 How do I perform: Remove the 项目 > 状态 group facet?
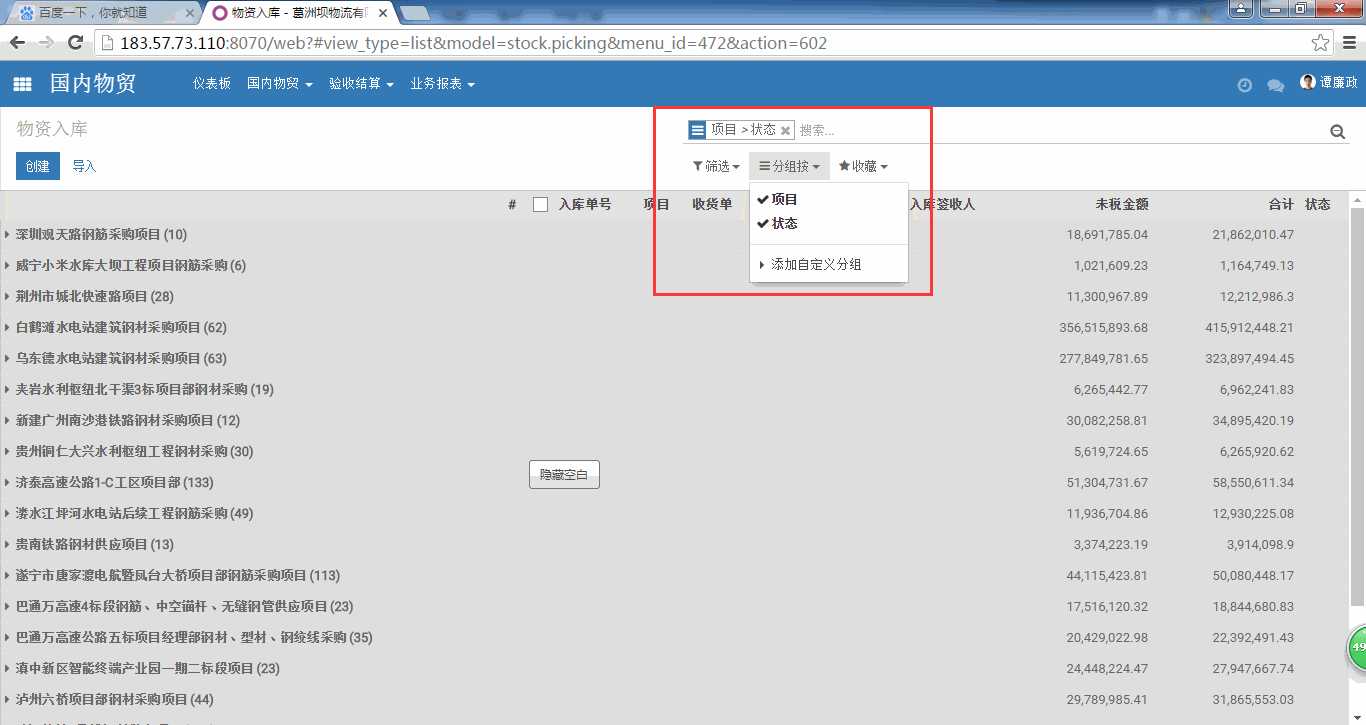[x=786, y=131]
